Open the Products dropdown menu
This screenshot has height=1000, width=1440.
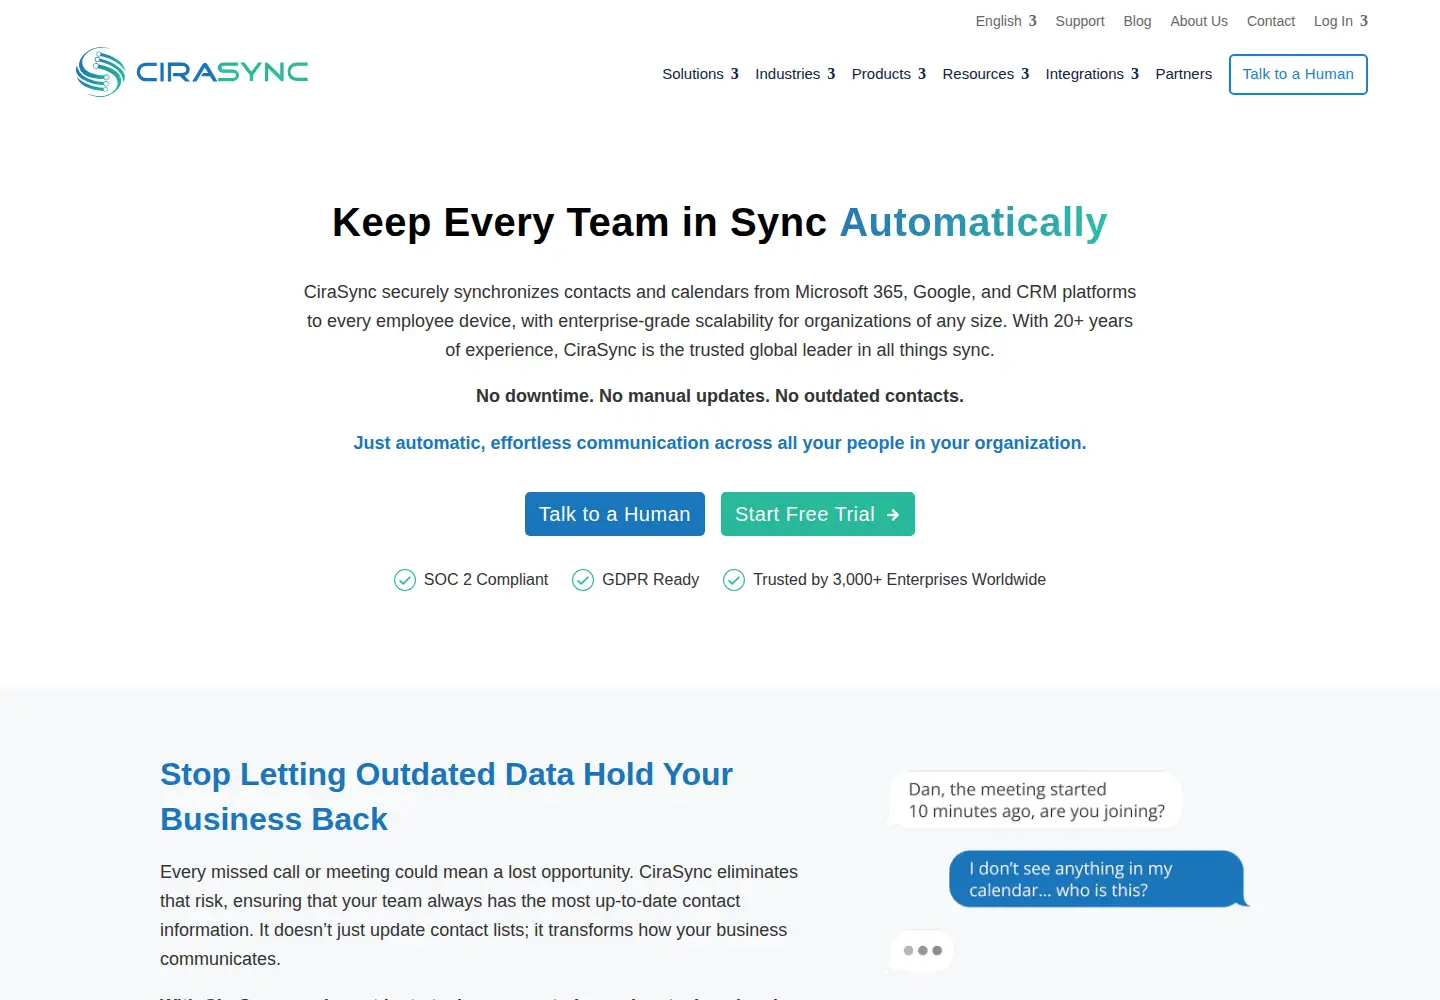889,74
